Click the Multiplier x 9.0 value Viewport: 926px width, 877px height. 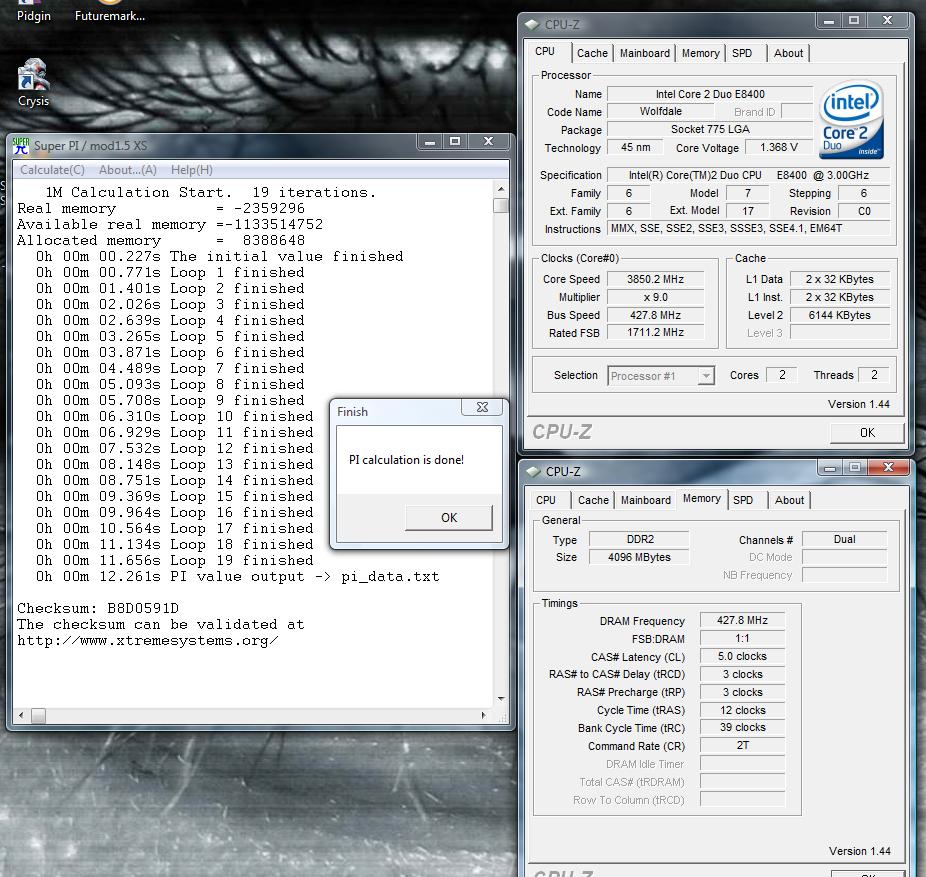[656, 297]
